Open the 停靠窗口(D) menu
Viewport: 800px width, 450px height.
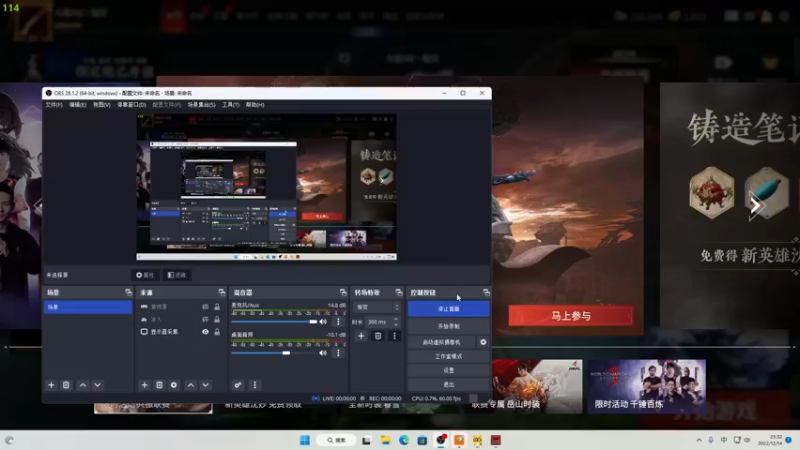tap(132, 105)
